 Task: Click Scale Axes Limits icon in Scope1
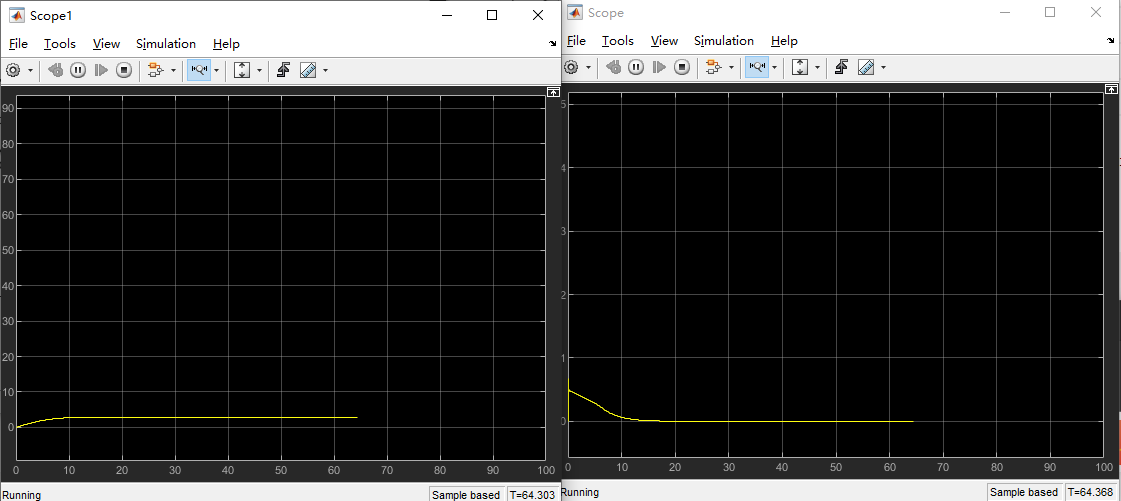click(242, 70)
